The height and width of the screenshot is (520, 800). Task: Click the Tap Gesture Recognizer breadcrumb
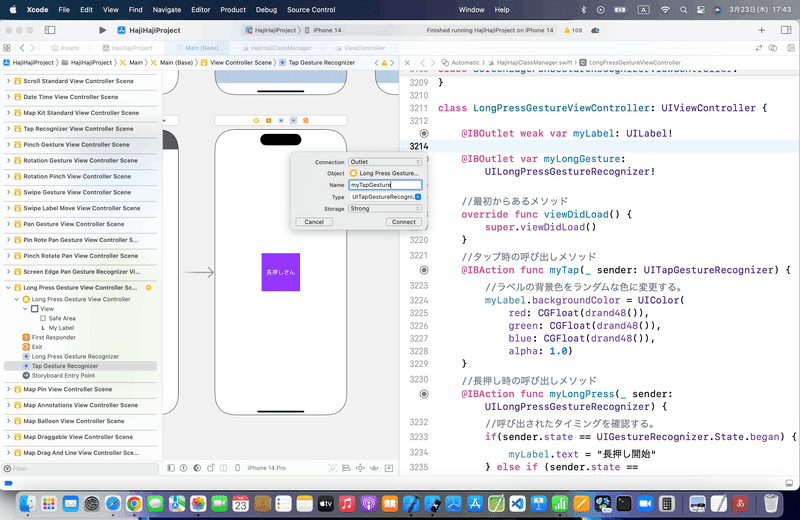pos(317,63)
